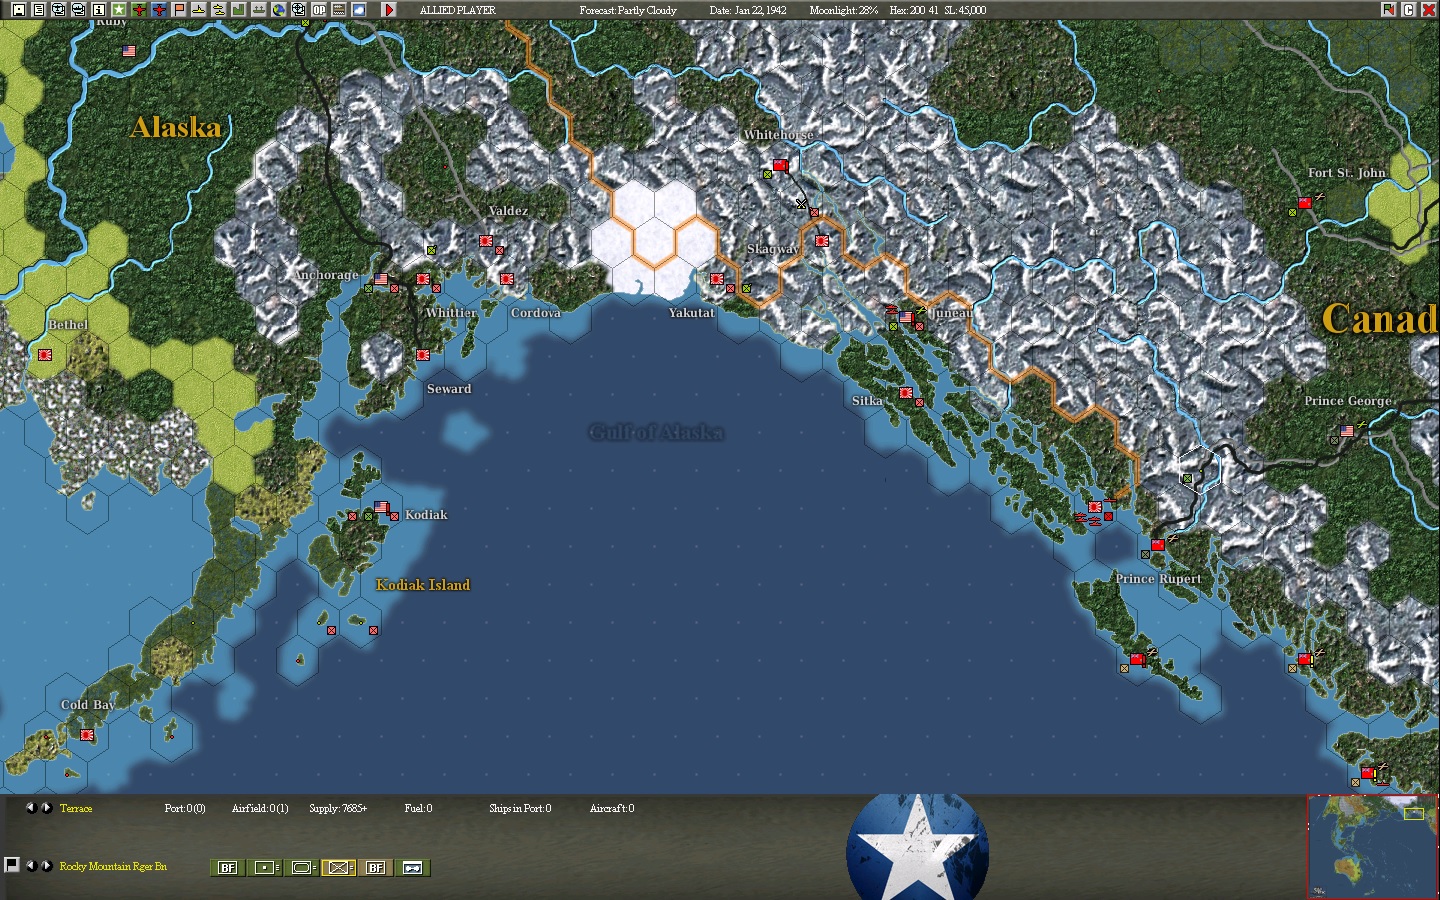Open the globe toolbar icon
Screen dimensions: 1440x900
click(279, 9)
